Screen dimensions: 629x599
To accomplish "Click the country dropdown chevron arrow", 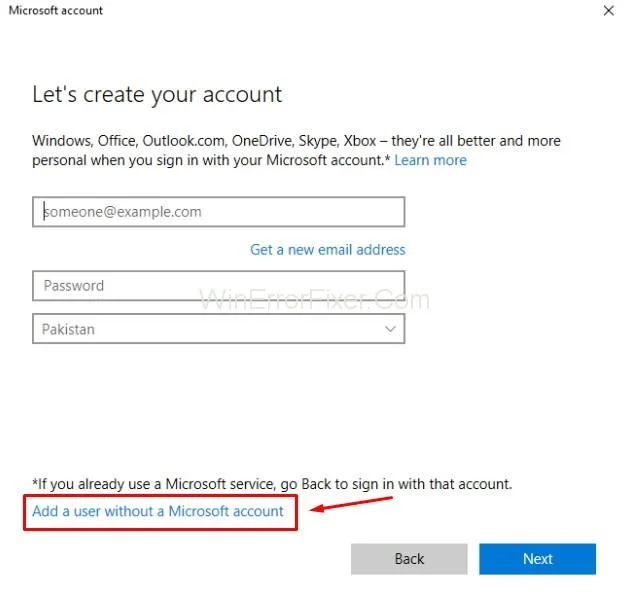I will click(x=390, y=329).
